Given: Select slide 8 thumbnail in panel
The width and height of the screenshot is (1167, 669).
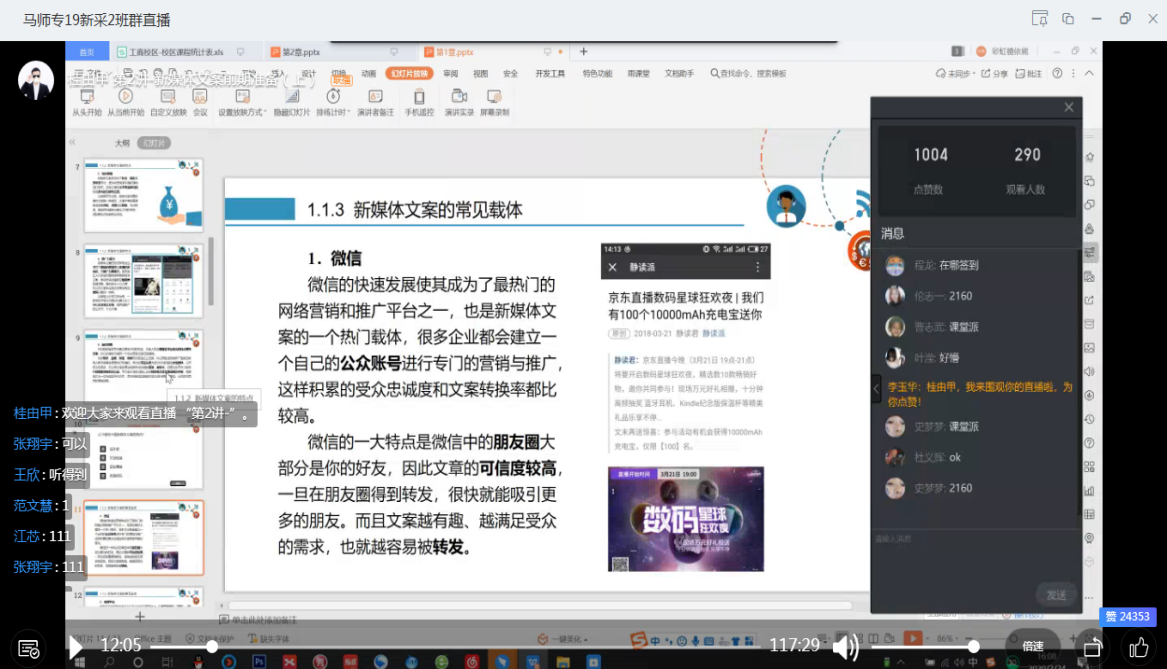Looking at the screenshot, I should 143,281.
